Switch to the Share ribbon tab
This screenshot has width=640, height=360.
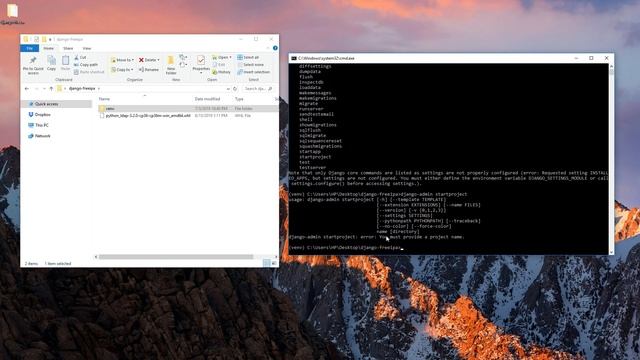pyautogui.click(x=68, y=48)
